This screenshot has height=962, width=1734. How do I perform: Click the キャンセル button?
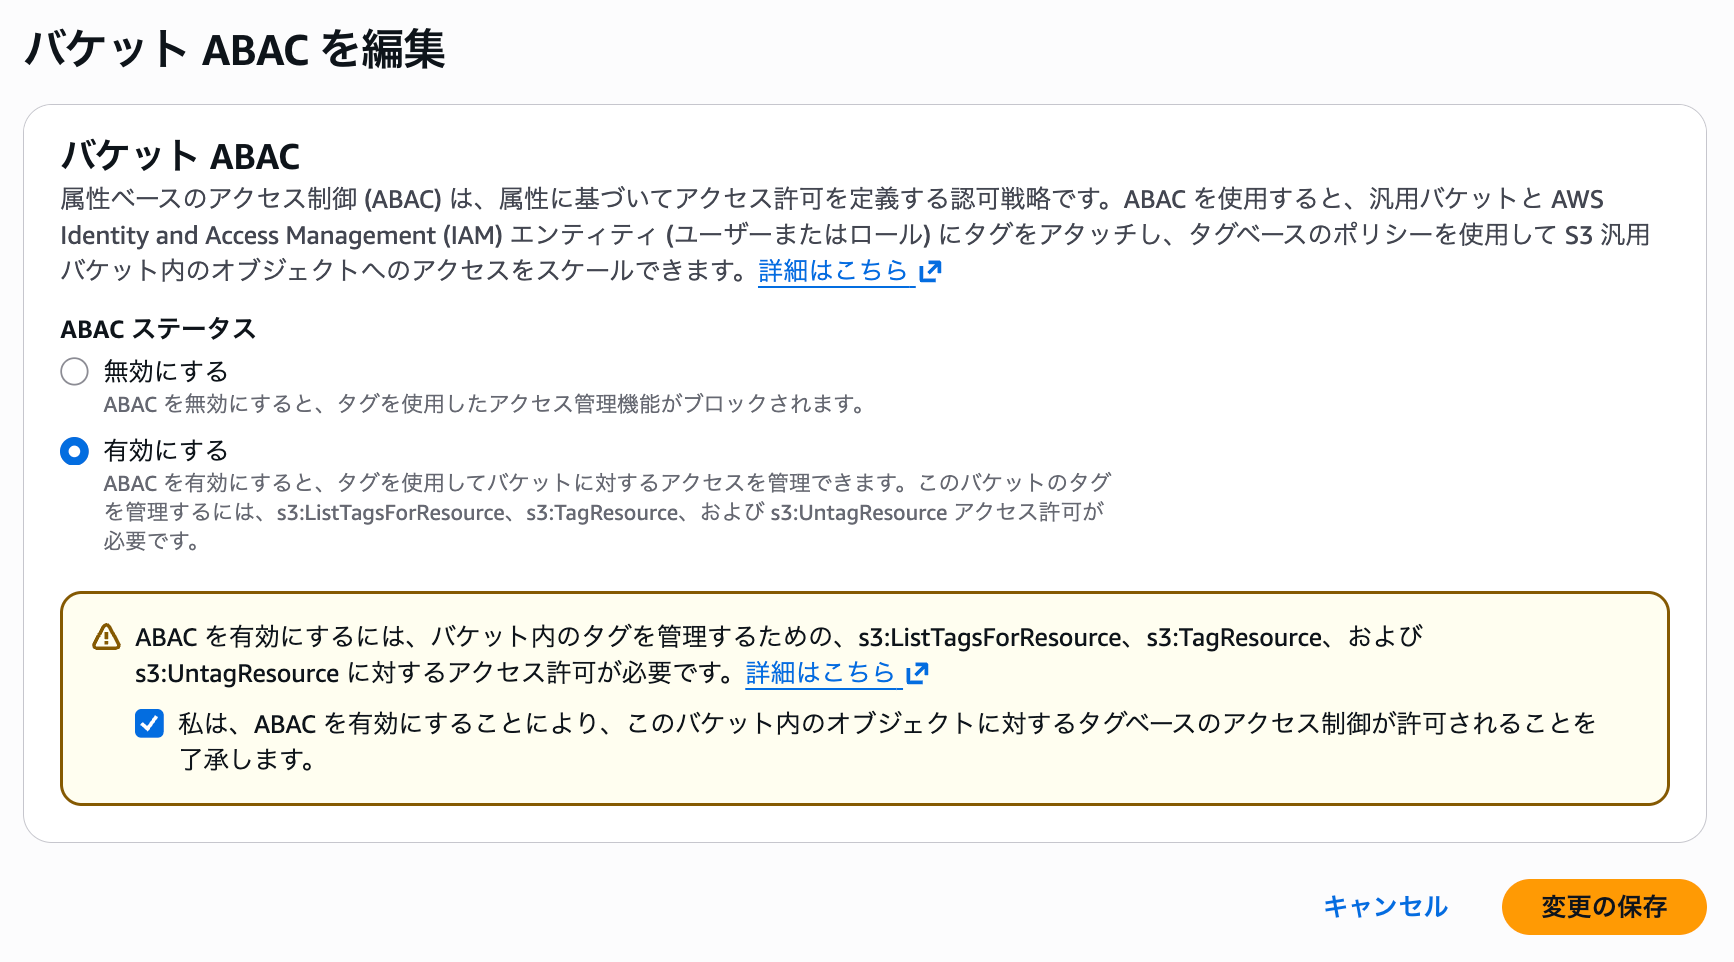pyautogui.click(x=1385, y=906)
